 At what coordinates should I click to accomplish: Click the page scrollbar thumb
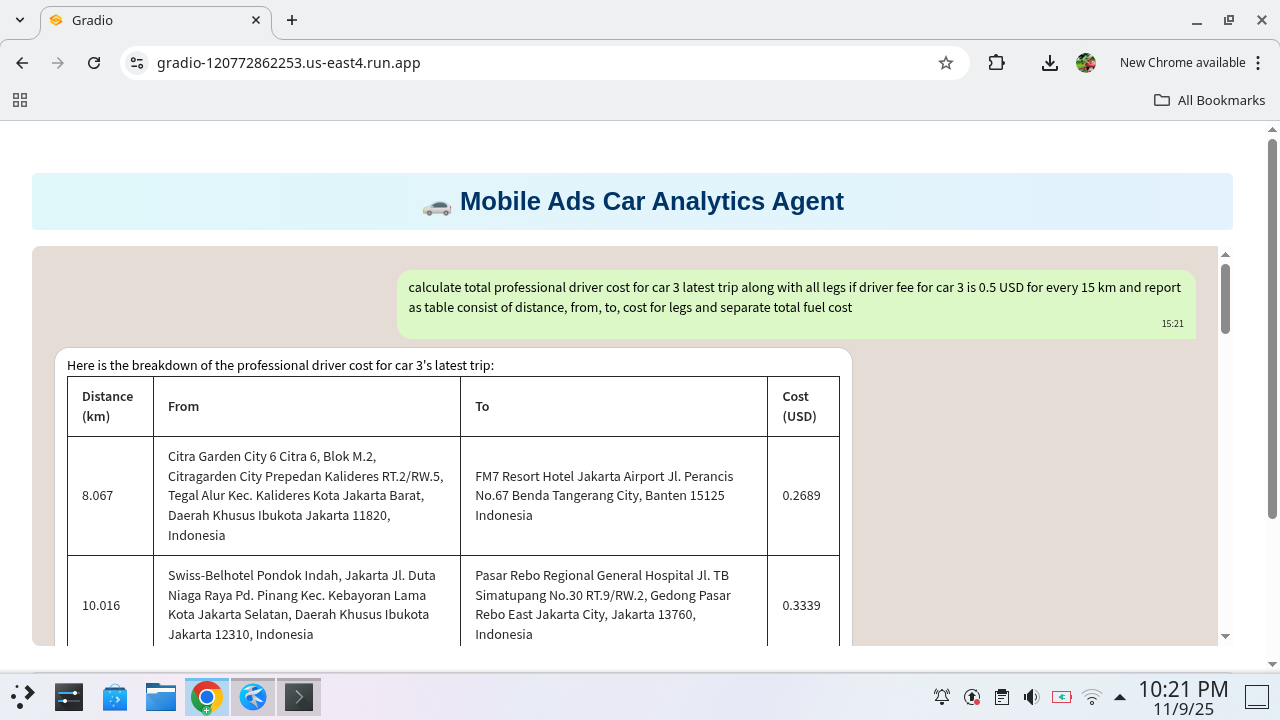1273,329
